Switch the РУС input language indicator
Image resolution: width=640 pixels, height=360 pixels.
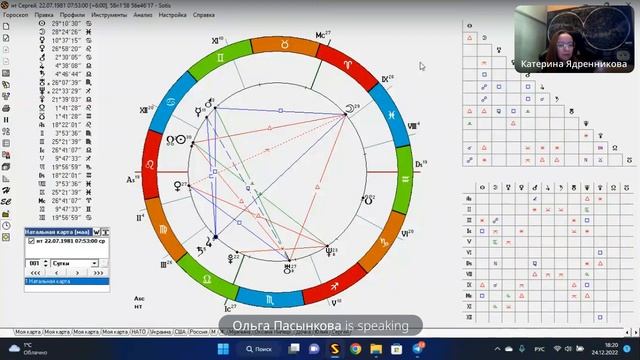coord(539,349)
